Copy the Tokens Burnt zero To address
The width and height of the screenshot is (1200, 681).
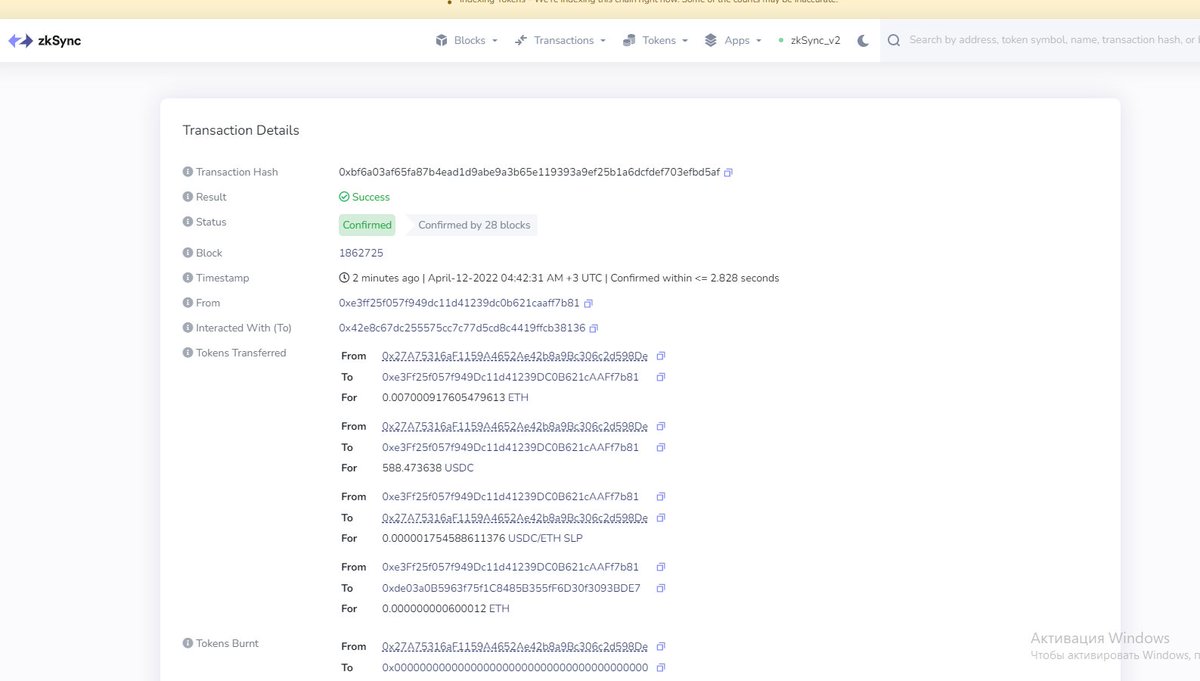coord(660,667)
